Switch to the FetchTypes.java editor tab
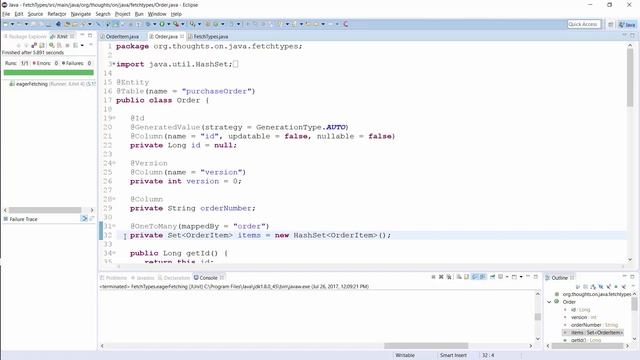This screenshot has height=360, width=640. click(210, 36)
